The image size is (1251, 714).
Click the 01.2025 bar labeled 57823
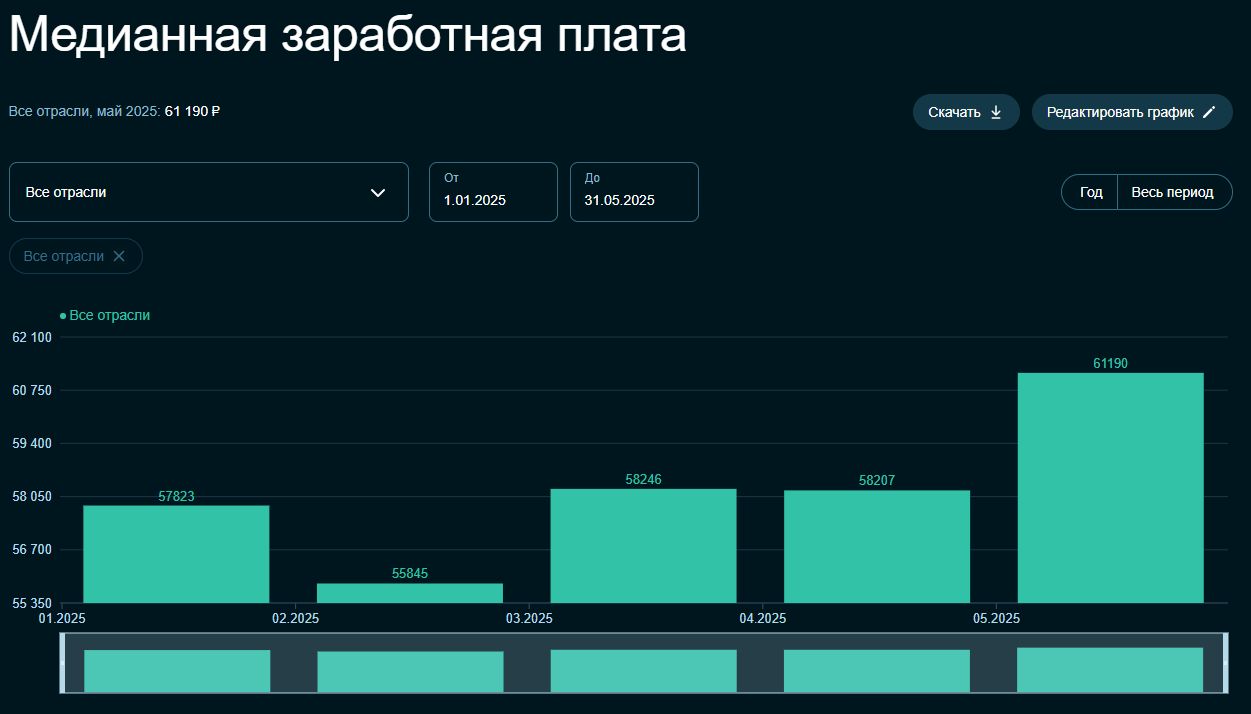[176, 554]
